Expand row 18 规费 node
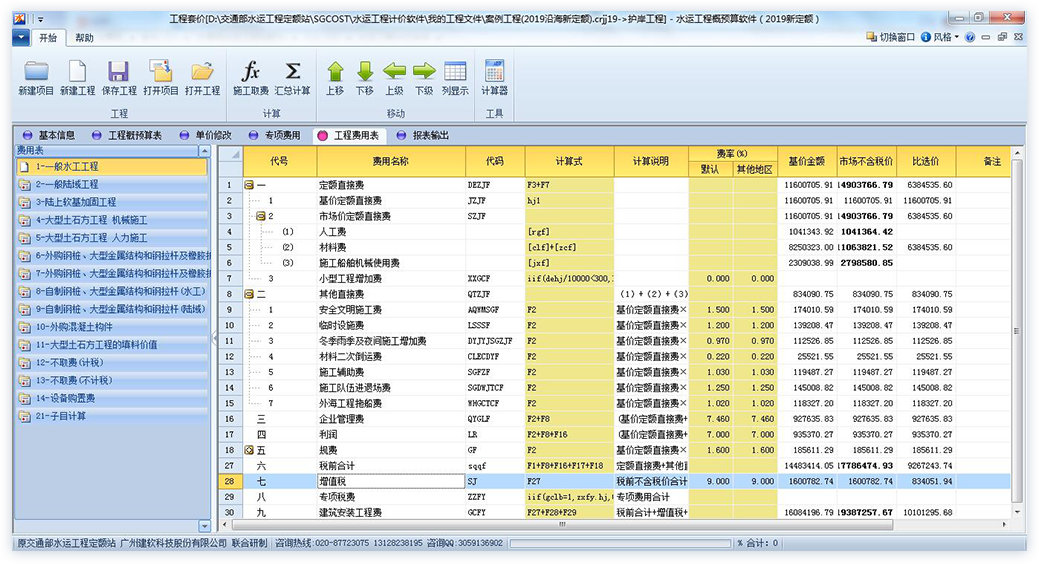Viewport: 1039px width, 564px height. 249,450
